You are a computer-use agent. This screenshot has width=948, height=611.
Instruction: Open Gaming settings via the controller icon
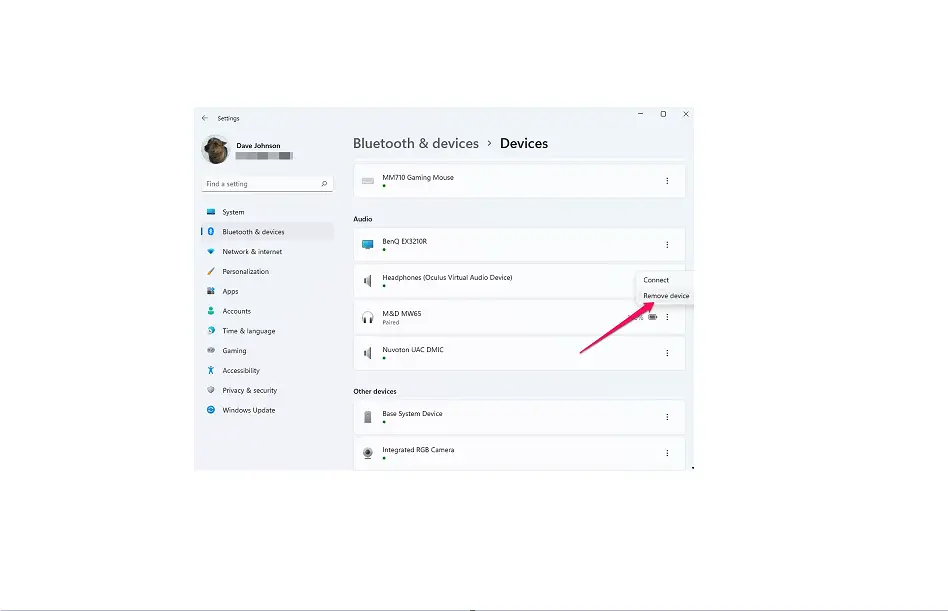213,350
